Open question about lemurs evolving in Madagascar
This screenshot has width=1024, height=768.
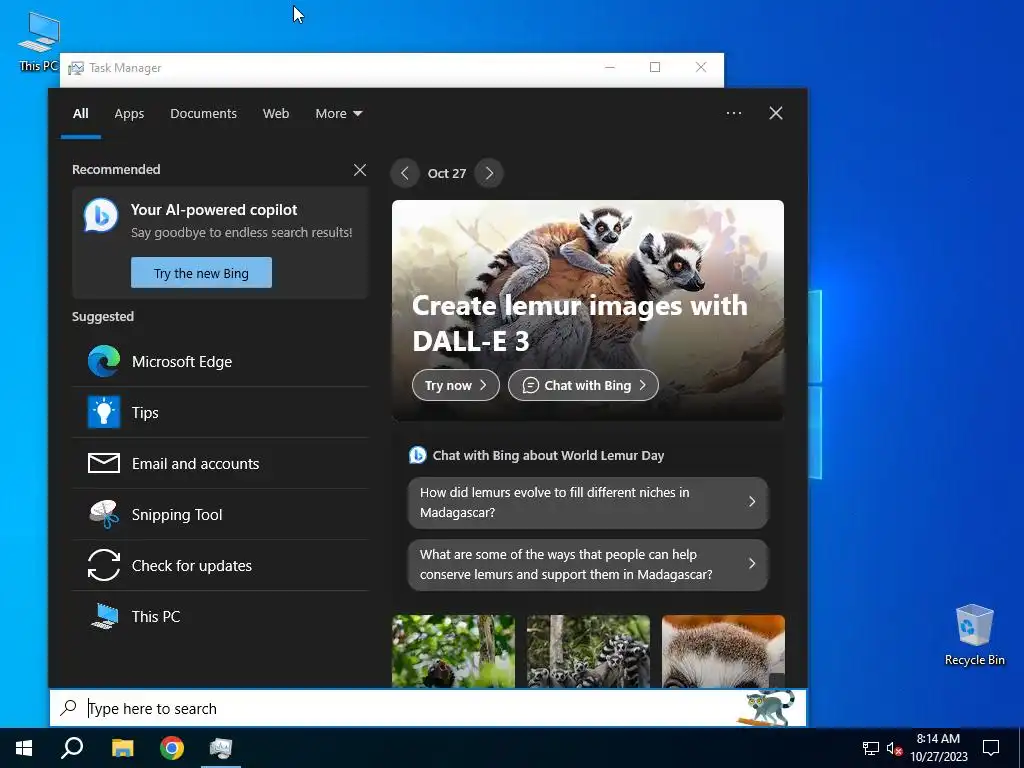(588, 502)
